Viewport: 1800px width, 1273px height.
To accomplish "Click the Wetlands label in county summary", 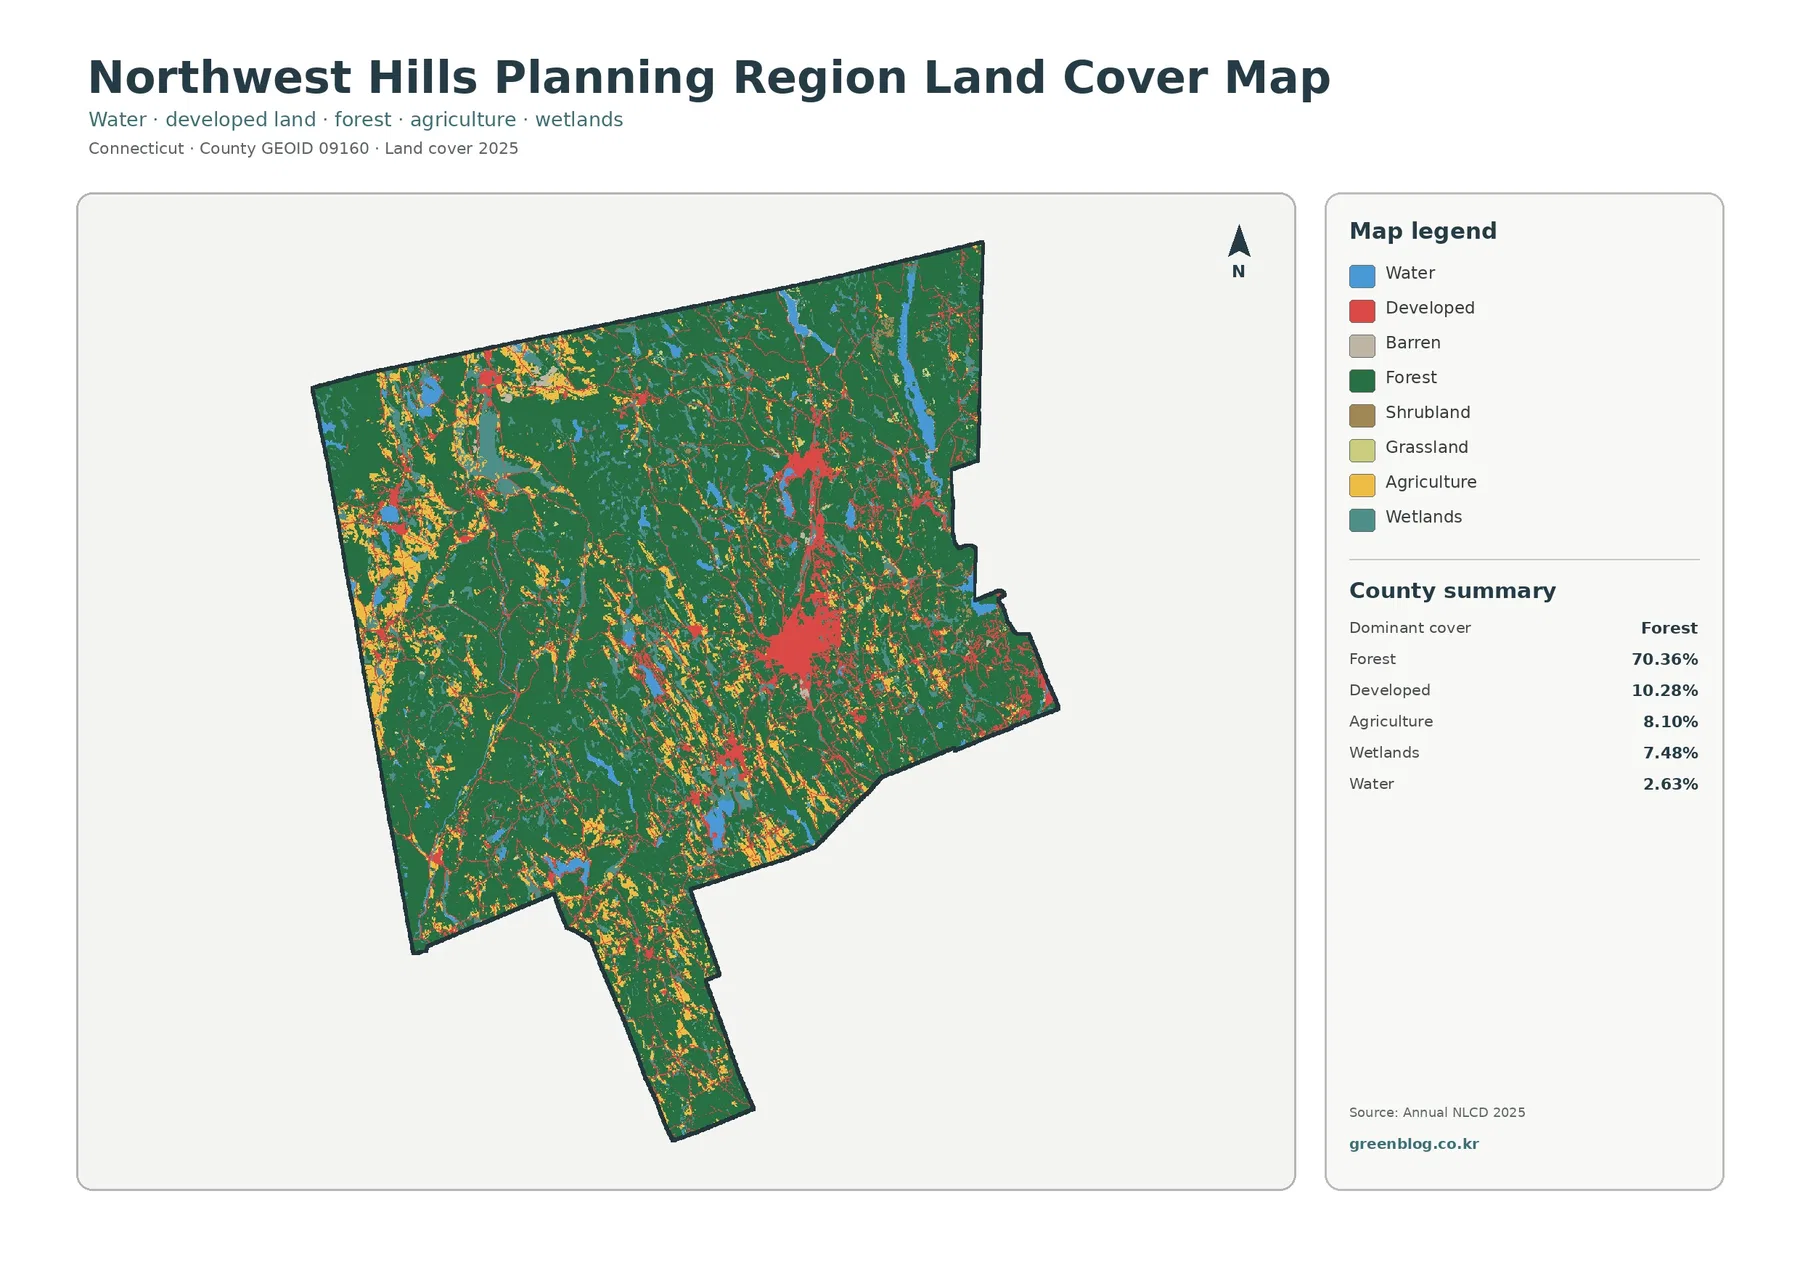I will point(1384,753).
